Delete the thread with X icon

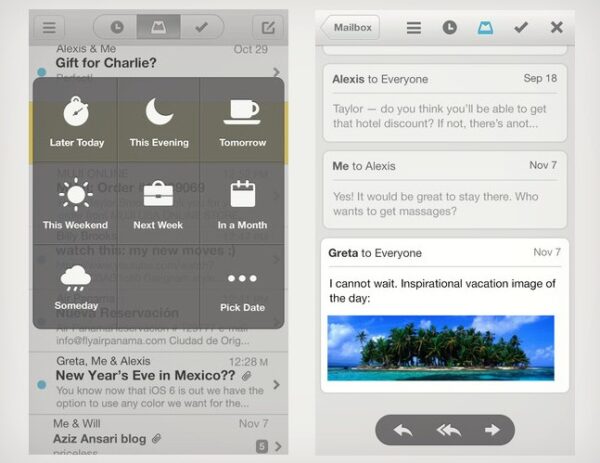[557, 27]
